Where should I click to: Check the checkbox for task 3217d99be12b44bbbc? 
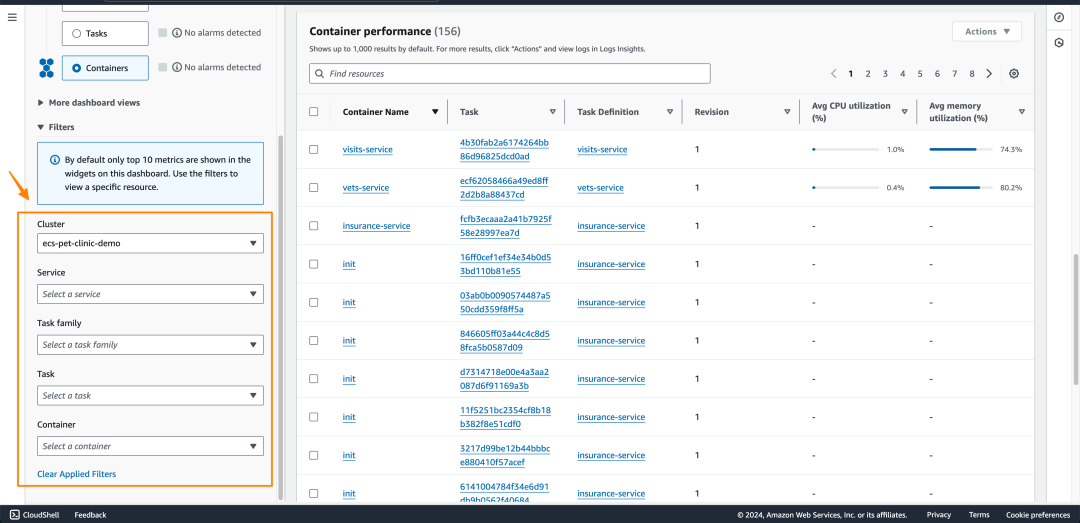click(314, 455)
